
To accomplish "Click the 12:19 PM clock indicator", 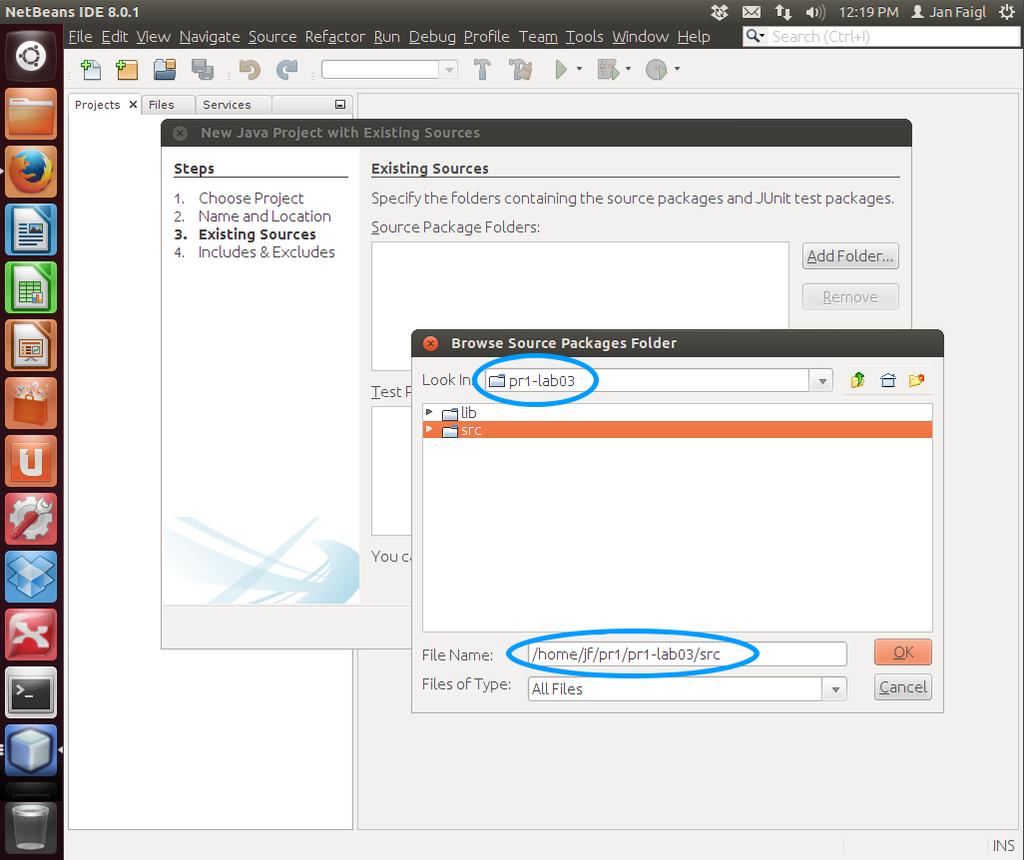I will coord(869,12).
